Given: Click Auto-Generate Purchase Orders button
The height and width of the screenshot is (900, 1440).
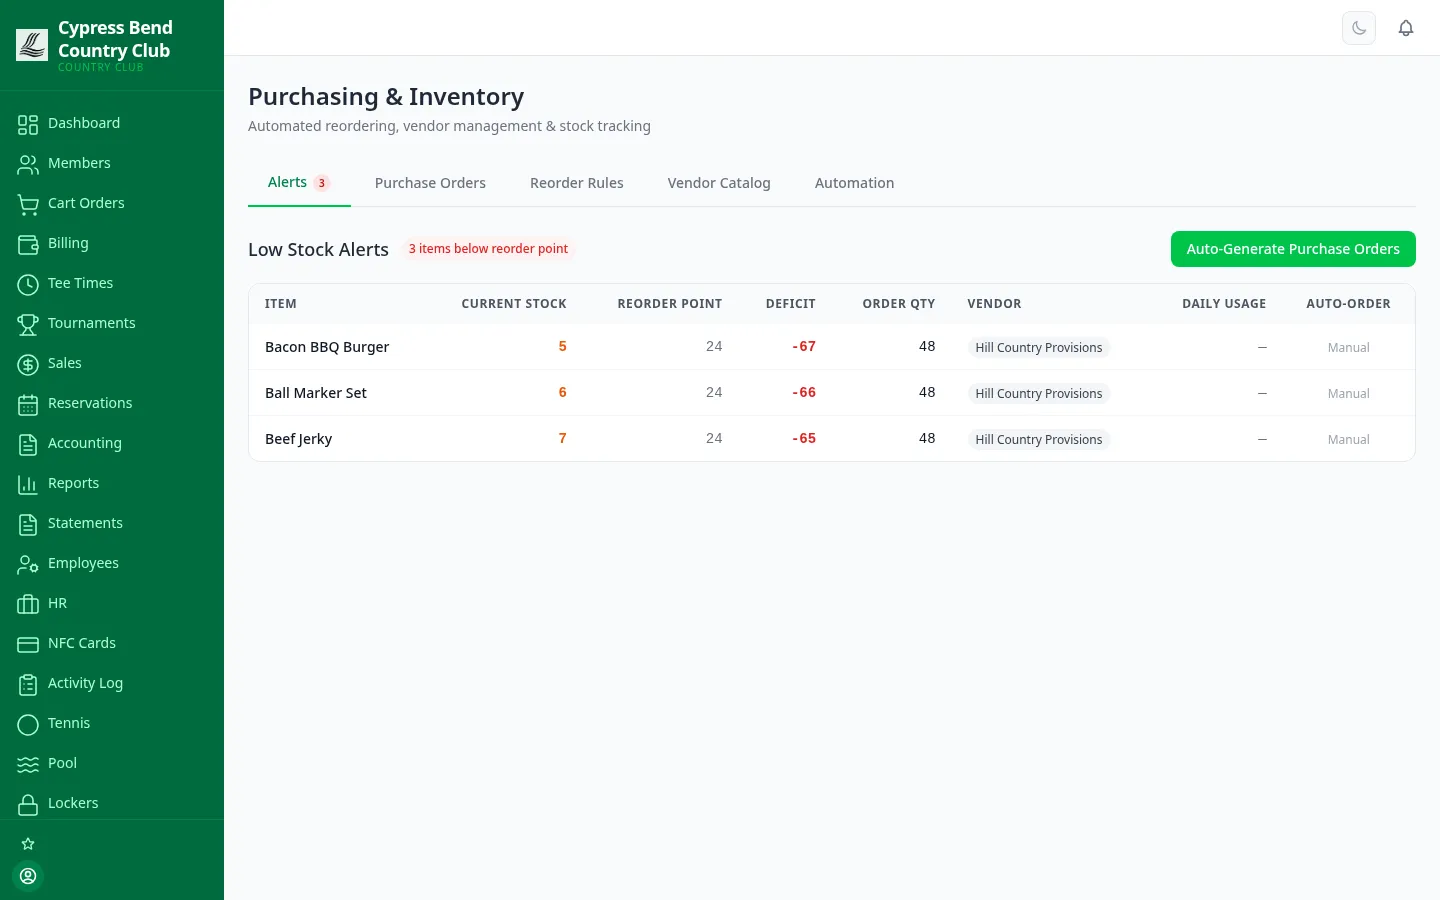Looking at the screenshot, I should pyautogui.click(x=1293, y=249).
